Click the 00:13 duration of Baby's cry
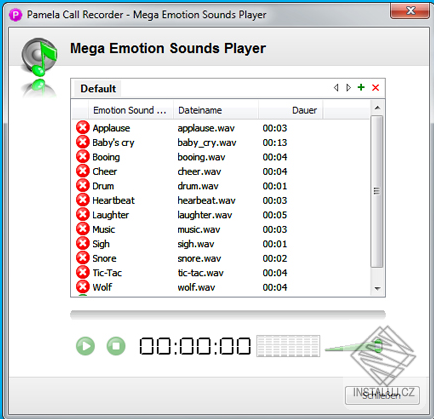Screen dimensions: 434x419 (x=275, y=143)
